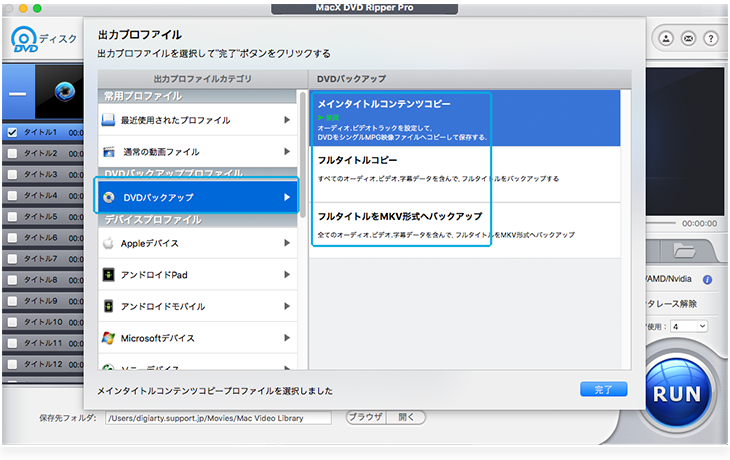Expand the Appleデバイス profile category
Screen dimensions: 730x460
coord(198,242)
